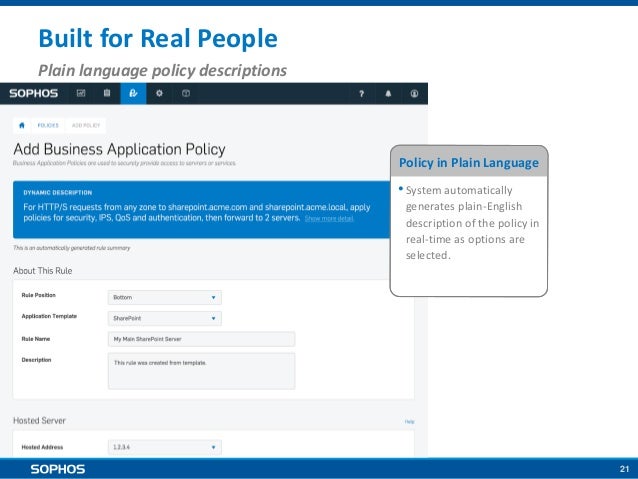The height and width of the screenshot is (479, 638).
Task: Select the active Policies icon in the nav bar
Action: [x=133, y=93]
